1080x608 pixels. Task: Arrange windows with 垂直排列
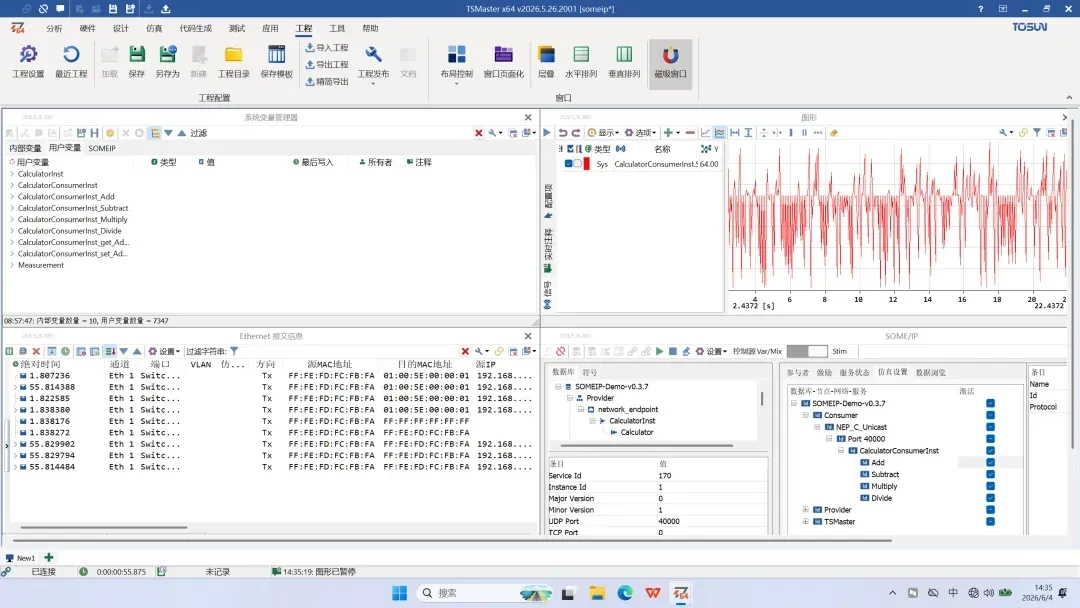[624, 61]
